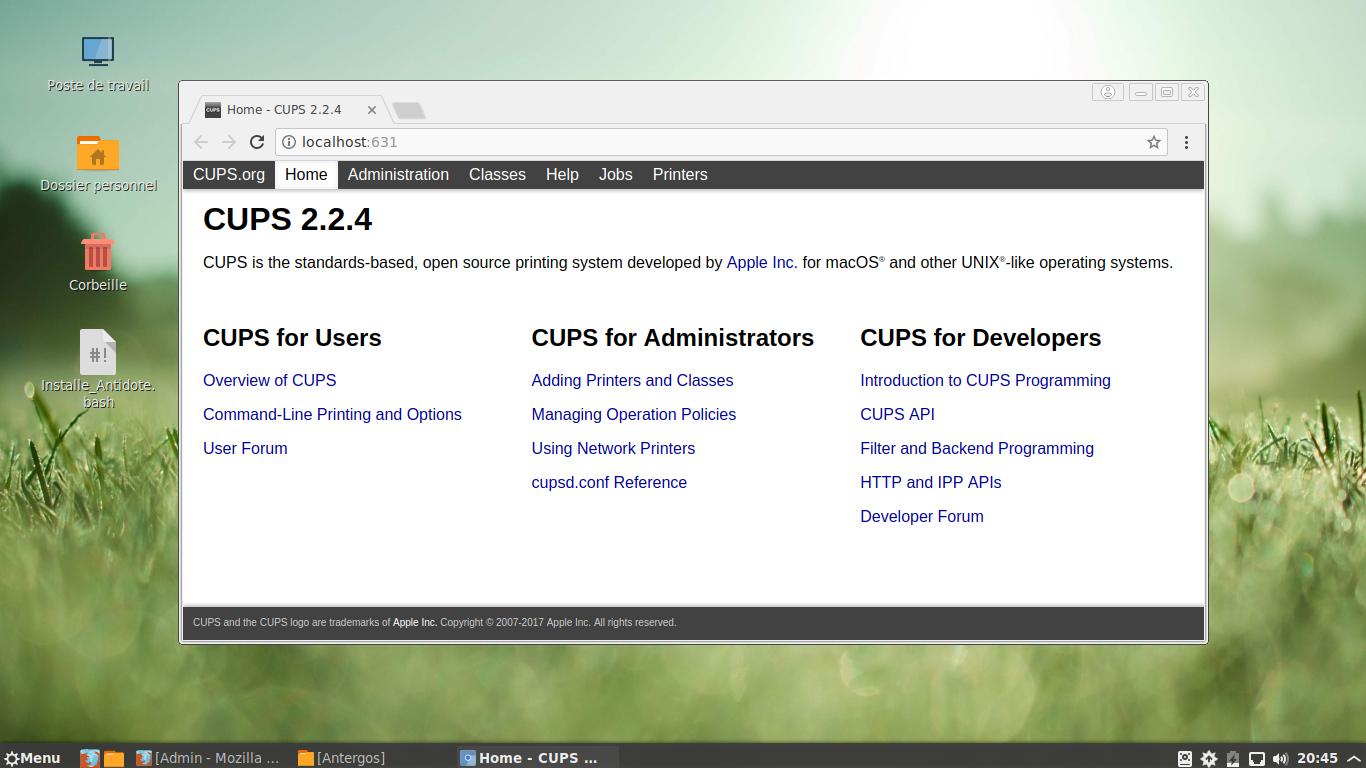Select Installe_Antidote.bash file on desktop
This screenshot has height=768, width=1366.
click(x=98, y=369)
